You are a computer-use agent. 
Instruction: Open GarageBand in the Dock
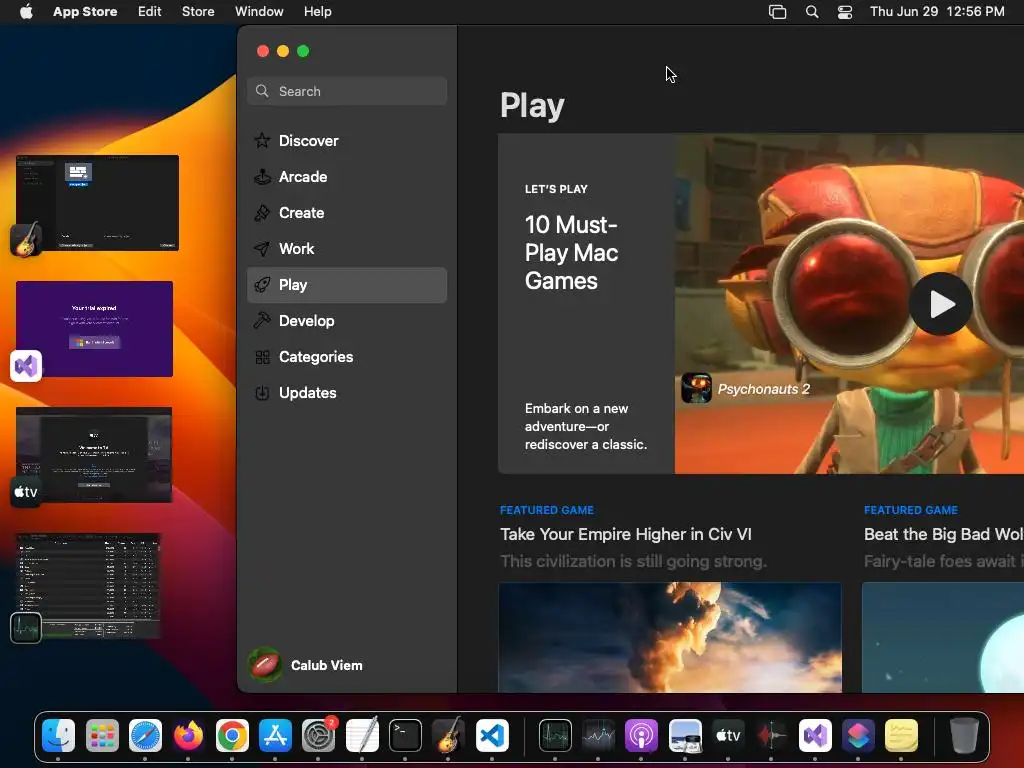448,736
